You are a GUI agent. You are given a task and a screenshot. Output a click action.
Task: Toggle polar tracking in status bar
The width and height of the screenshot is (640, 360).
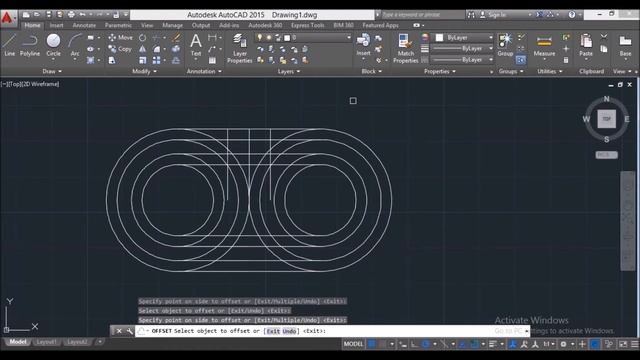426,344
